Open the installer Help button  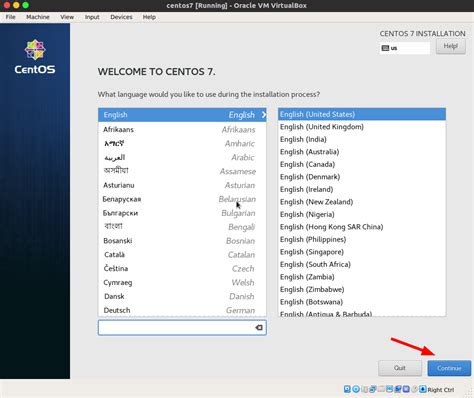451,46
